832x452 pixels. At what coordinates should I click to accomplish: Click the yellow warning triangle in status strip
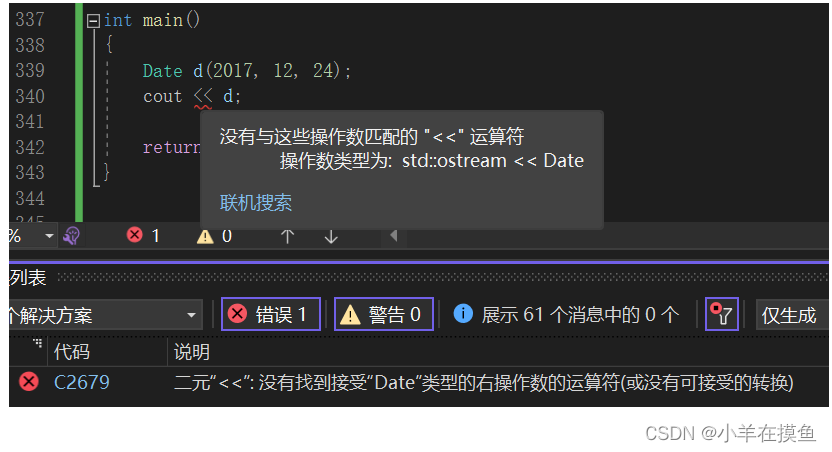pyautogui.click(x=205, y=236)
